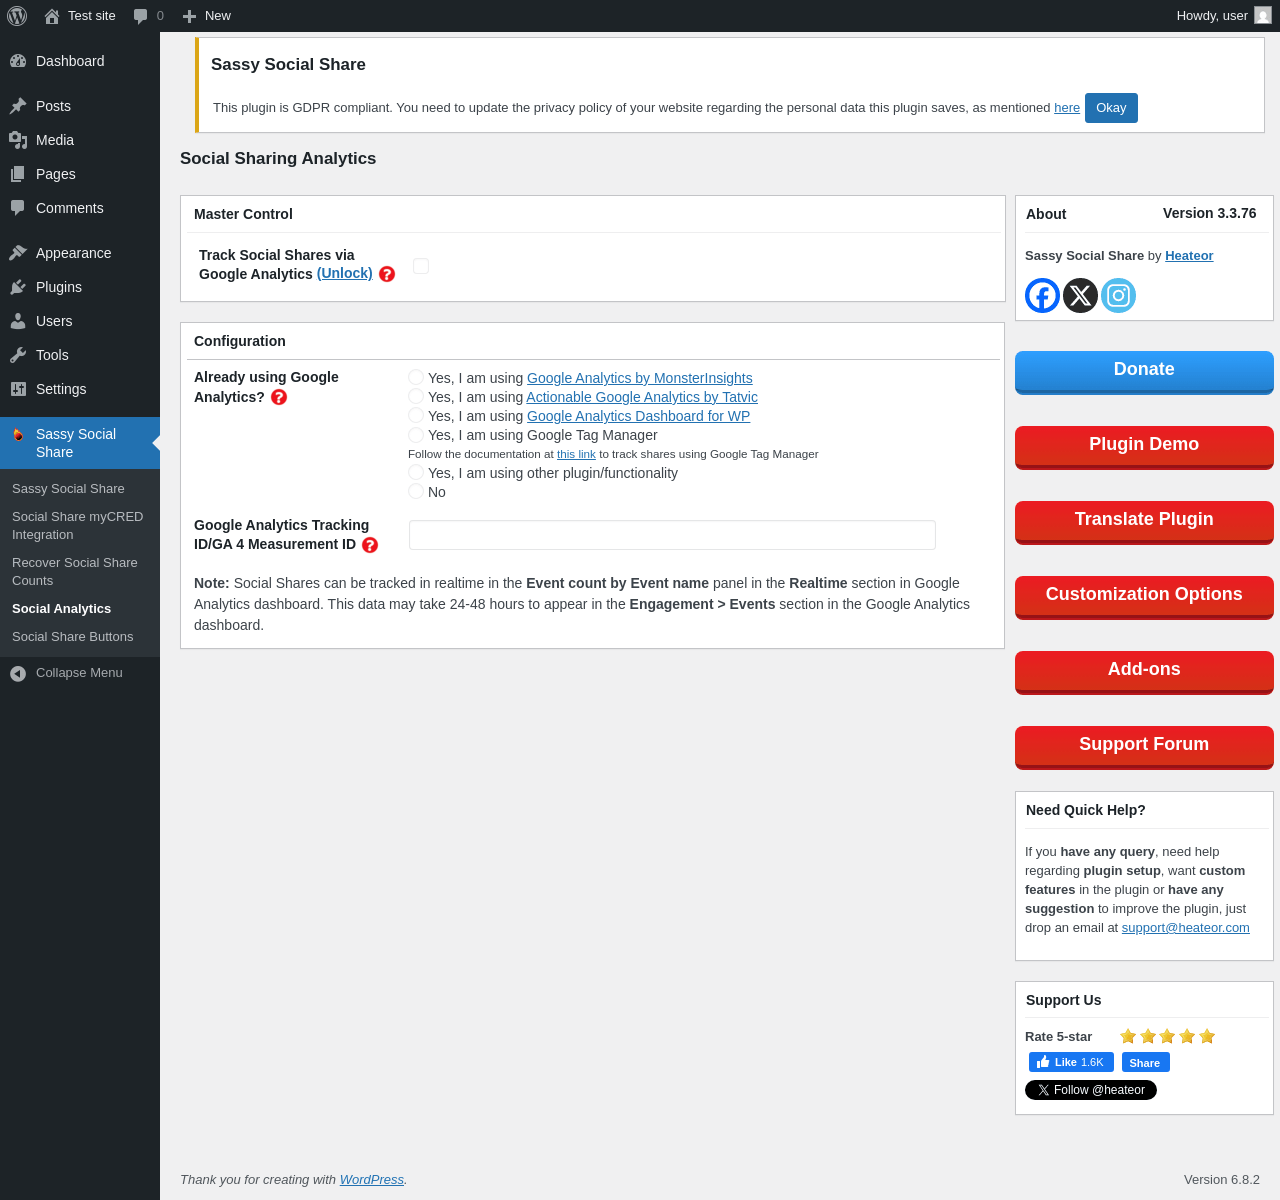This screenshot has width=1280, height=1200.
Task: Click the Posts pin icon
Action: (x=18, y=106)
